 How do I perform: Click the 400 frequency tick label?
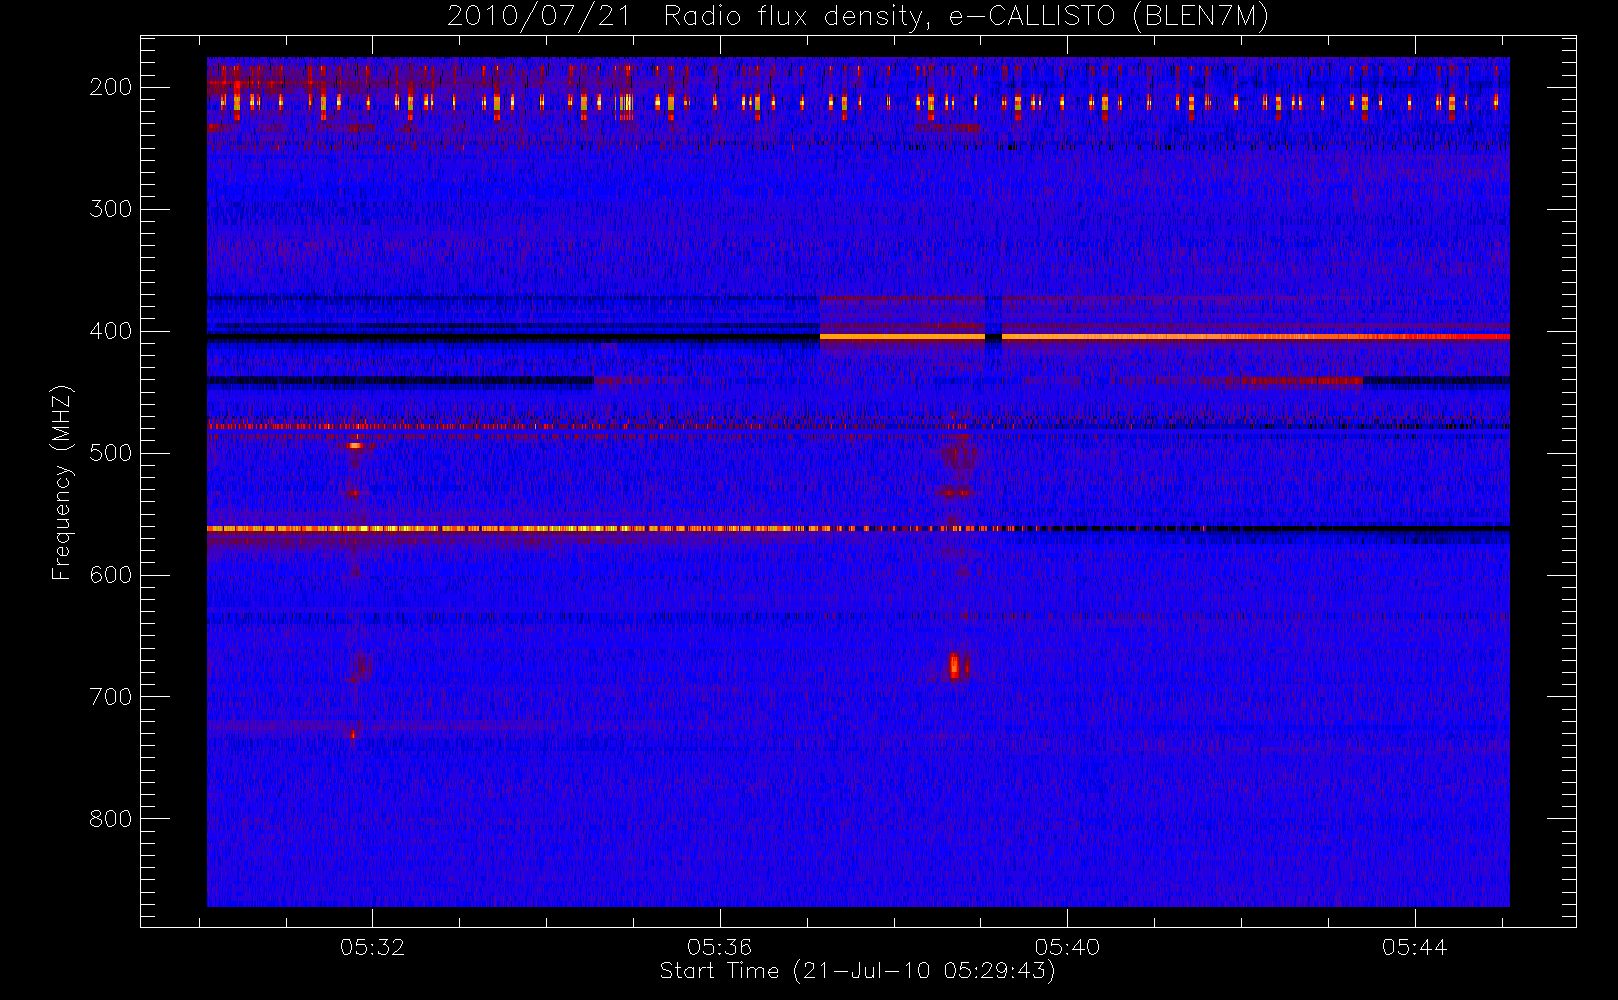111,331
